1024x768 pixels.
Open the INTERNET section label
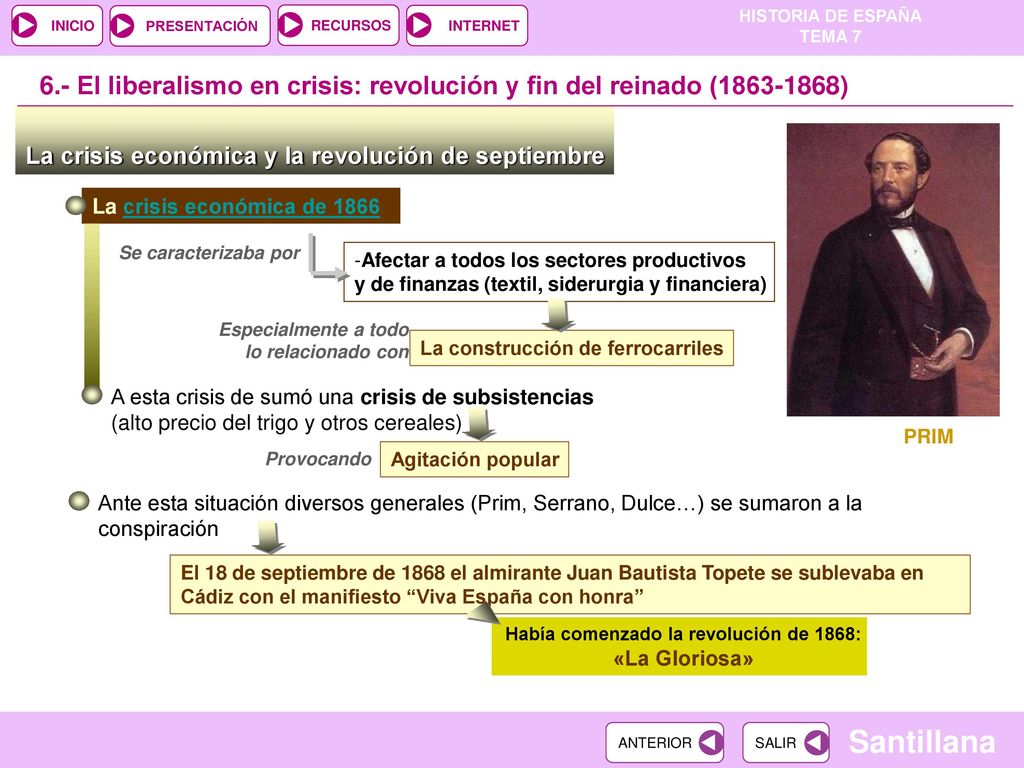483,26
